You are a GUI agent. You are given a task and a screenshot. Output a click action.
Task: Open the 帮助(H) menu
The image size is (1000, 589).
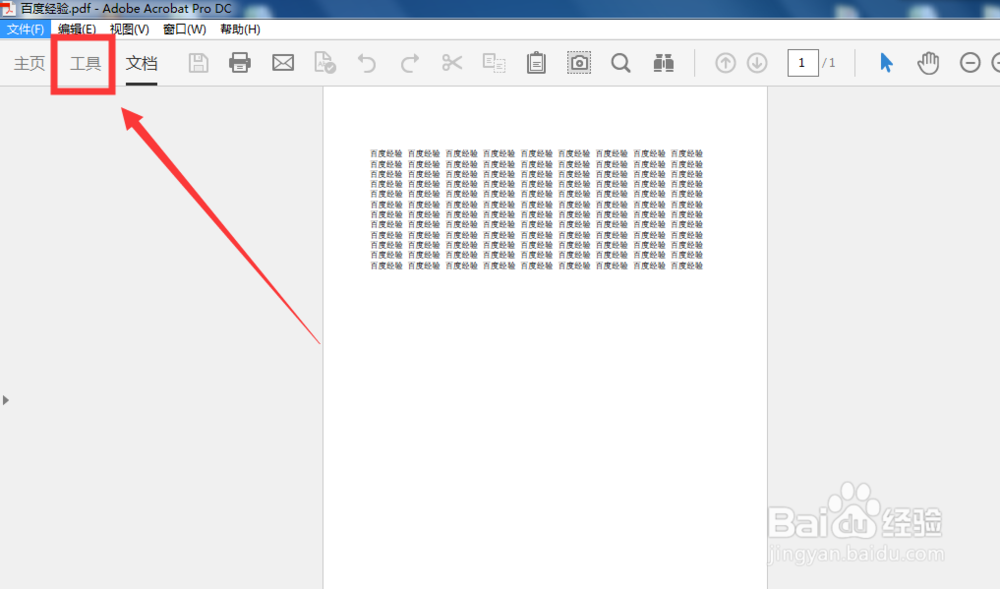[240, 29]
